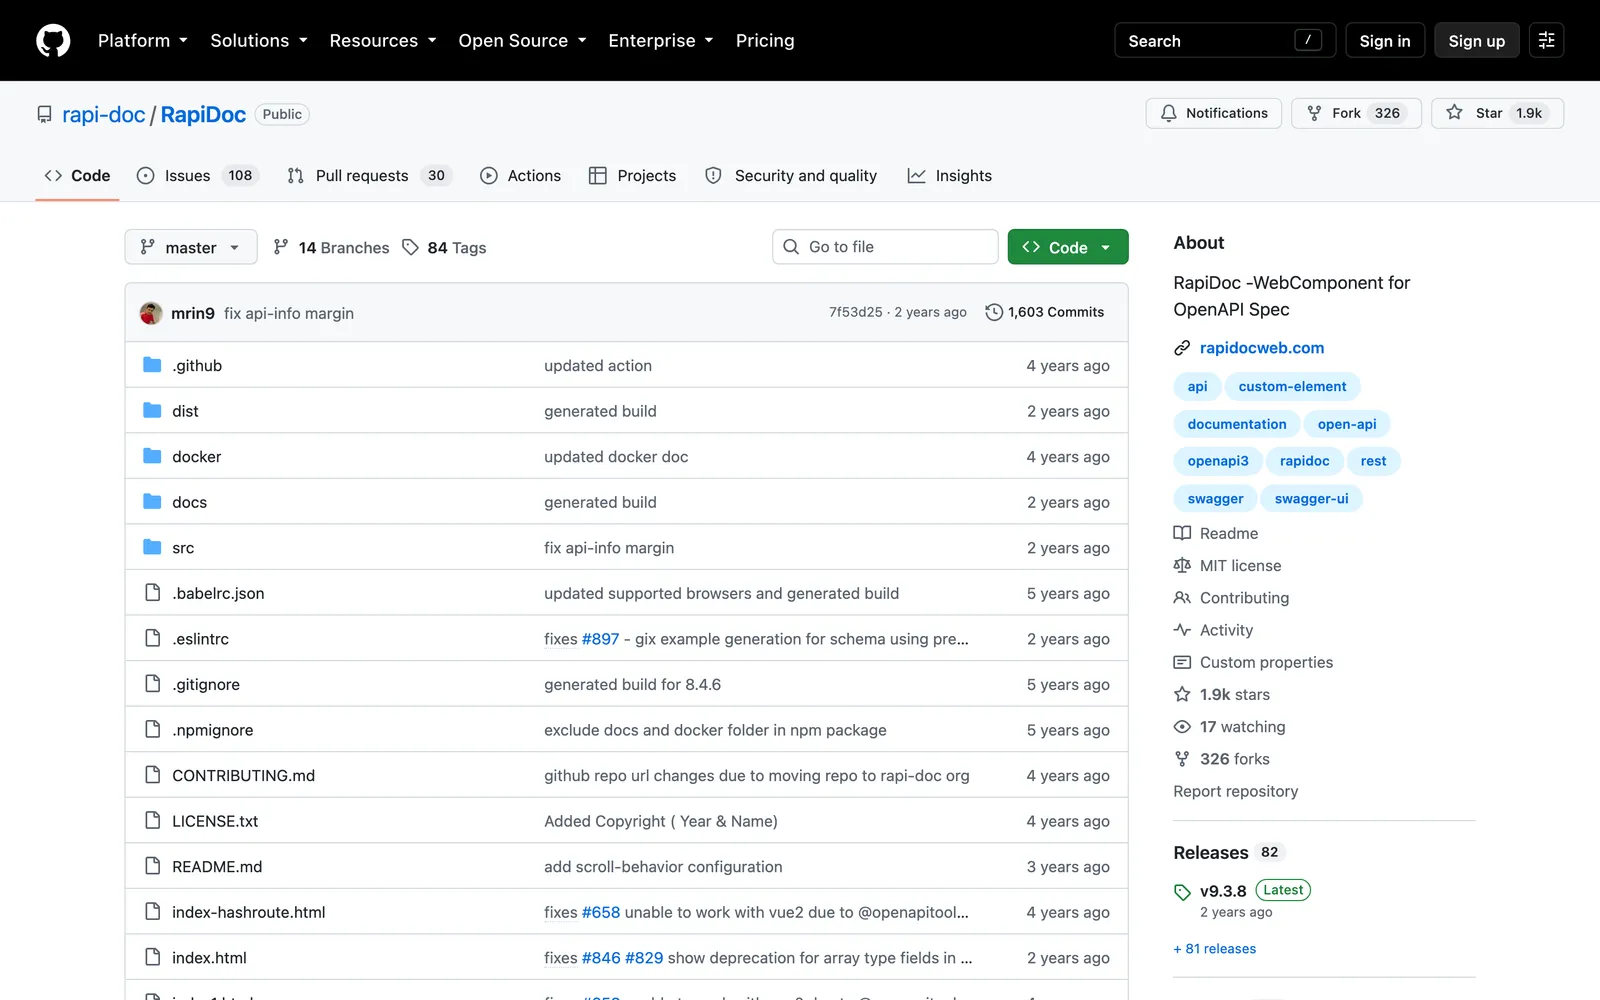Open the Pull requests tab
The width and height of the screenshot is (1600, 1000).
[x=369, y=176]
